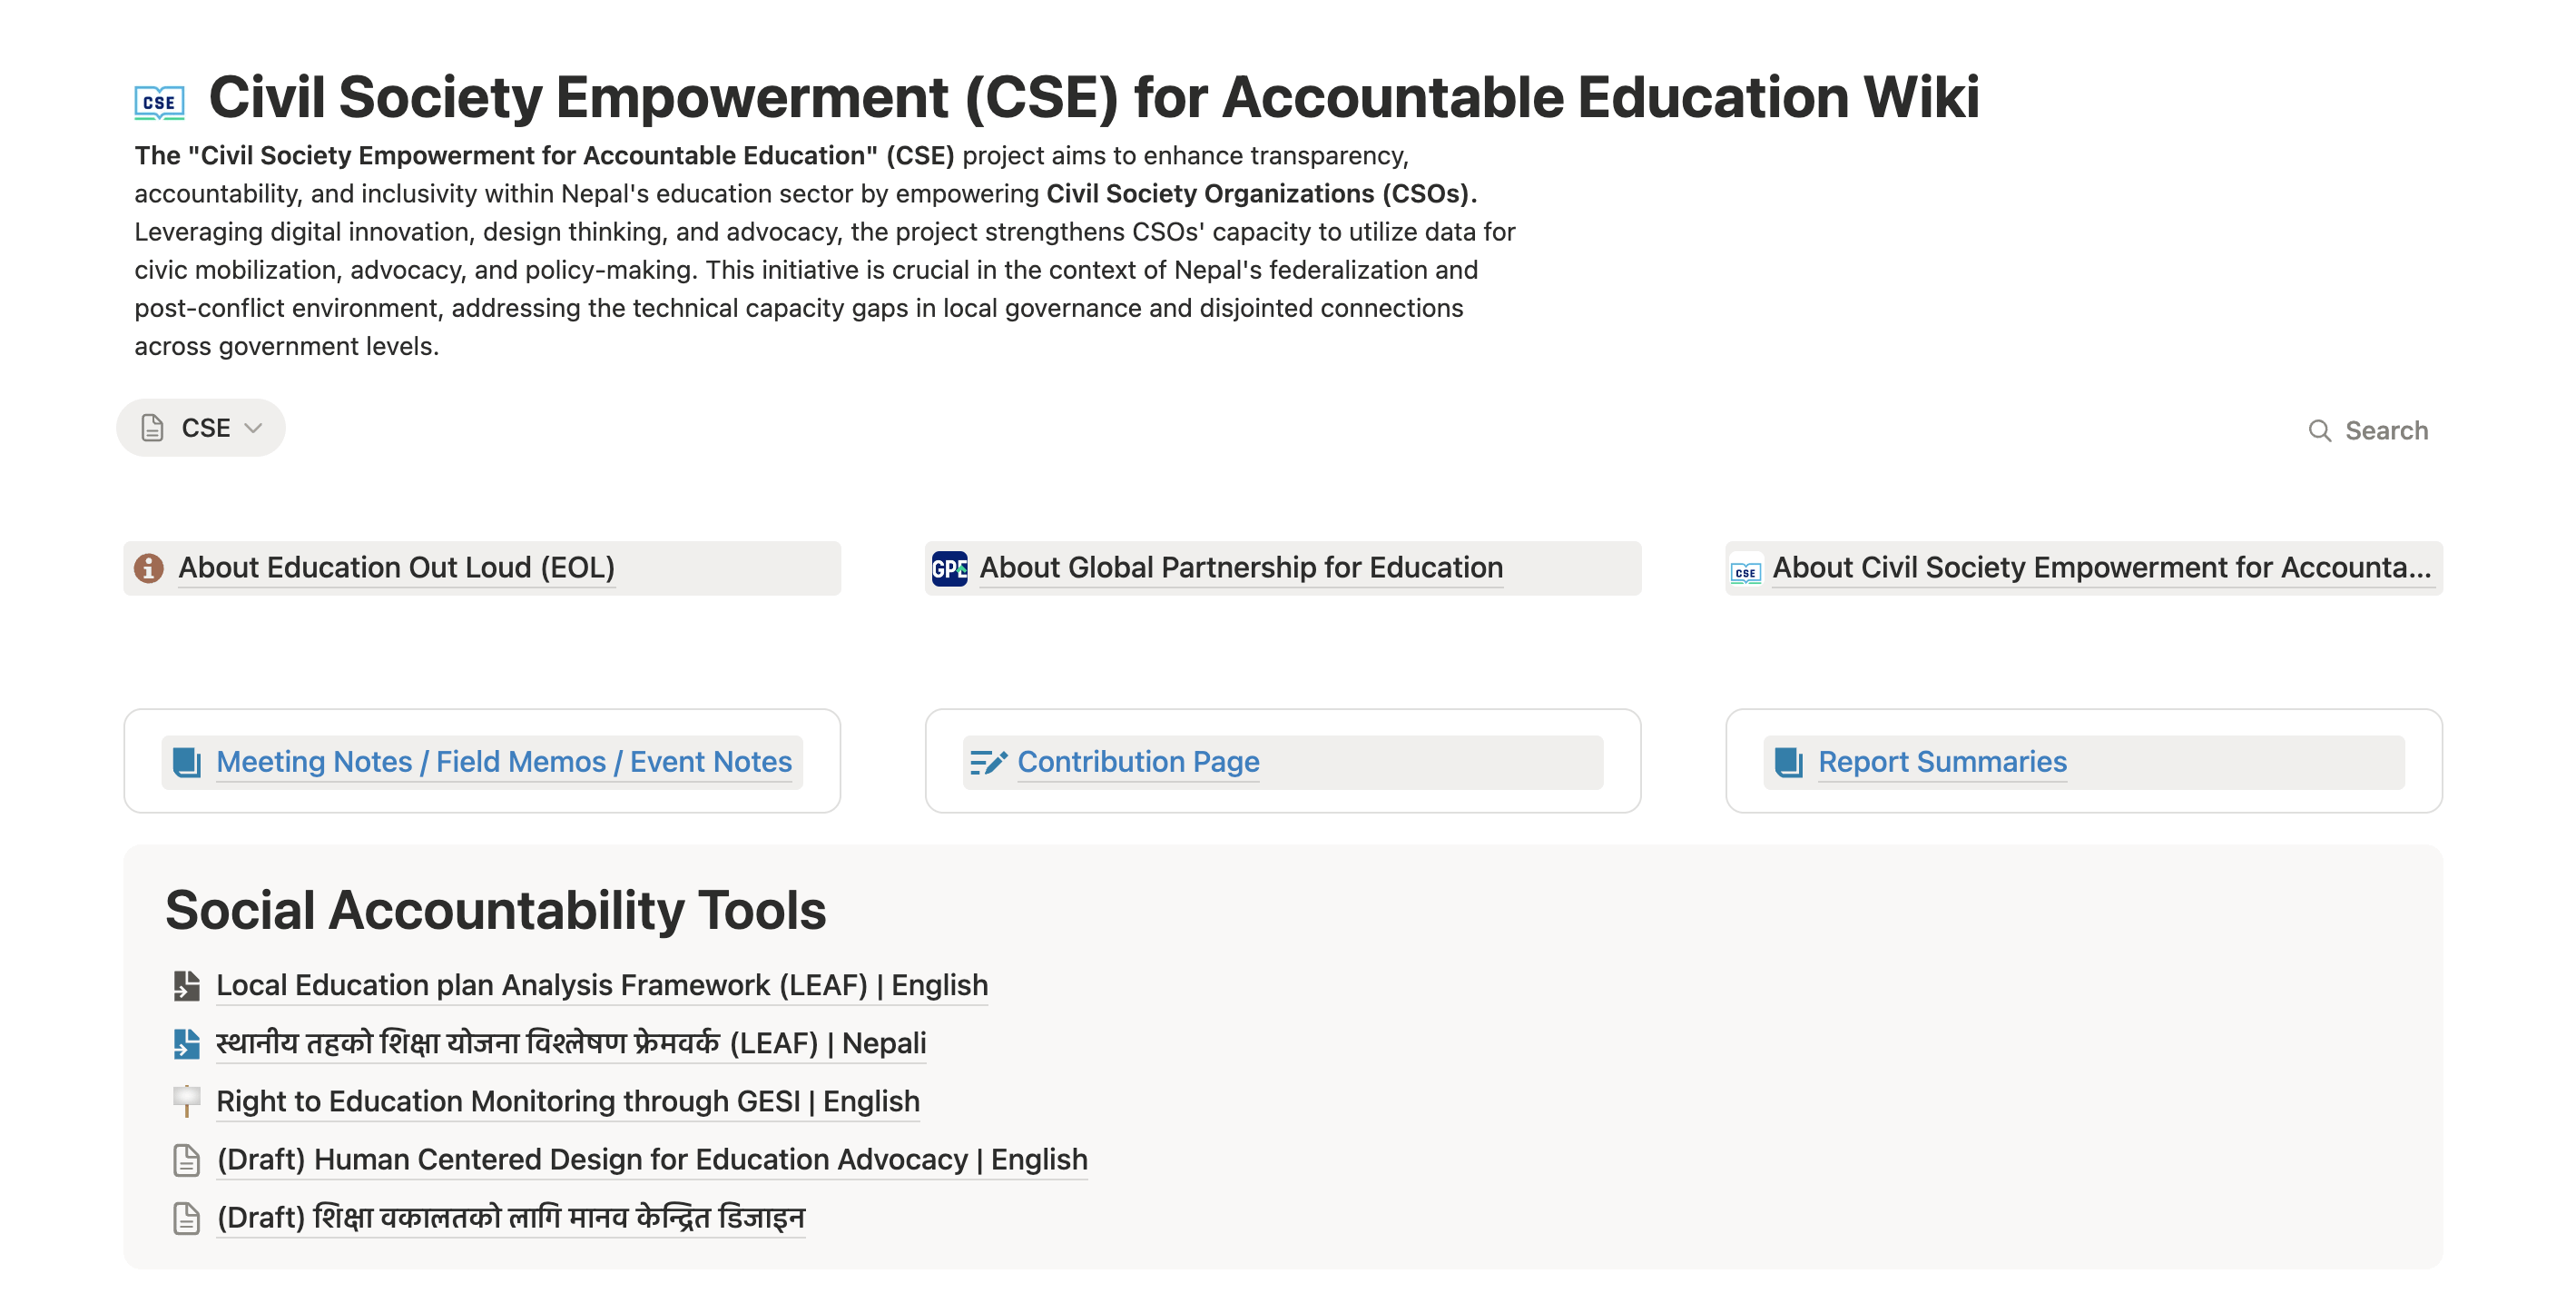Screen dimensions: 2576x1303
Task: Click the info icon for Education Out Loud
Action: (149, 568)
